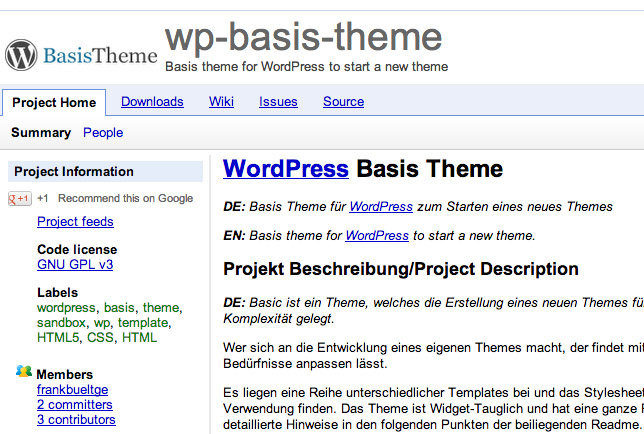Click the Members heading text
Viewport: 644px width, 434px height.
[64, 374]
